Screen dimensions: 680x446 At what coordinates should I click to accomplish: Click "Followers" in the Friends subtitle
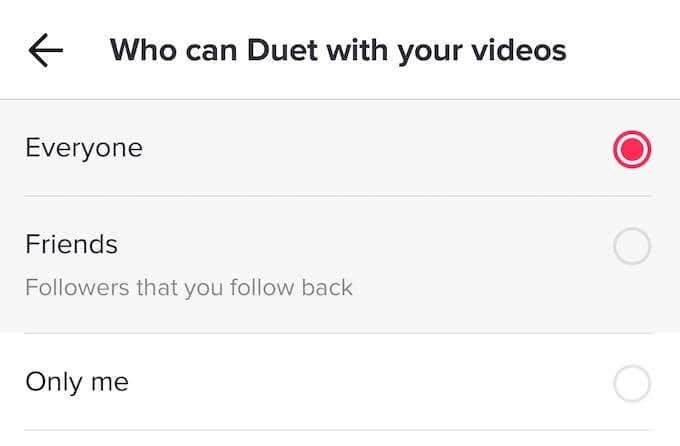click(70, 289)
